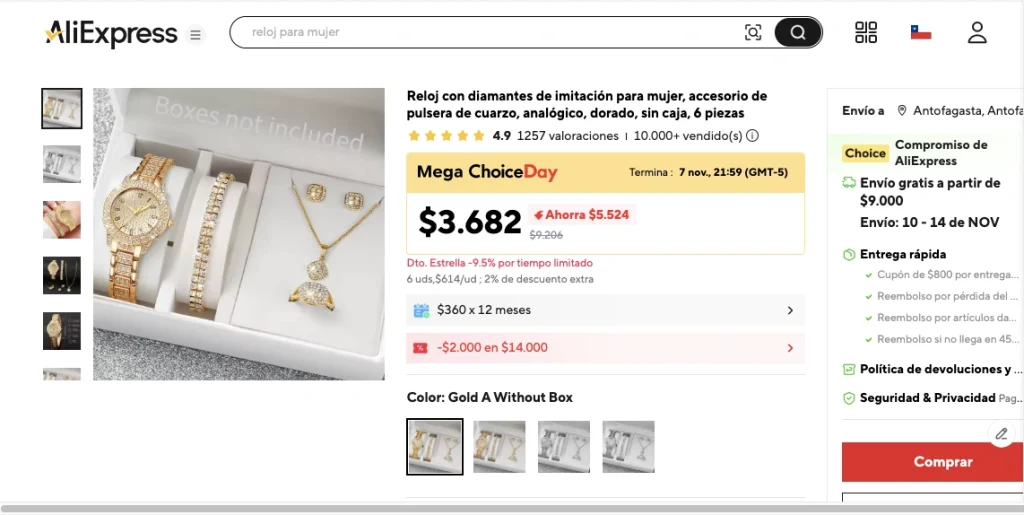The image size is (1024, 515).
Task: Expand the $360 x 12 meses installment row
Action: pos(605,310)
